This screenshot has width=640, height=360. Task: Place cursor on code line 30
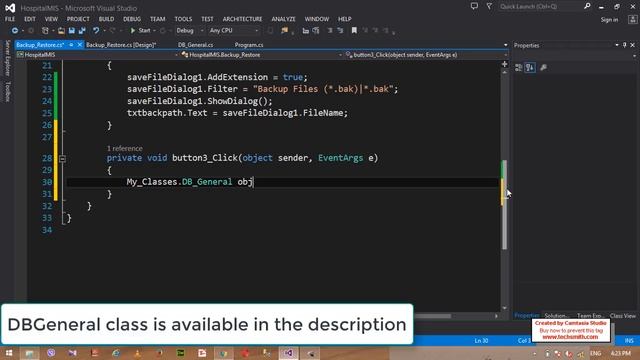[x=282, y=182]
